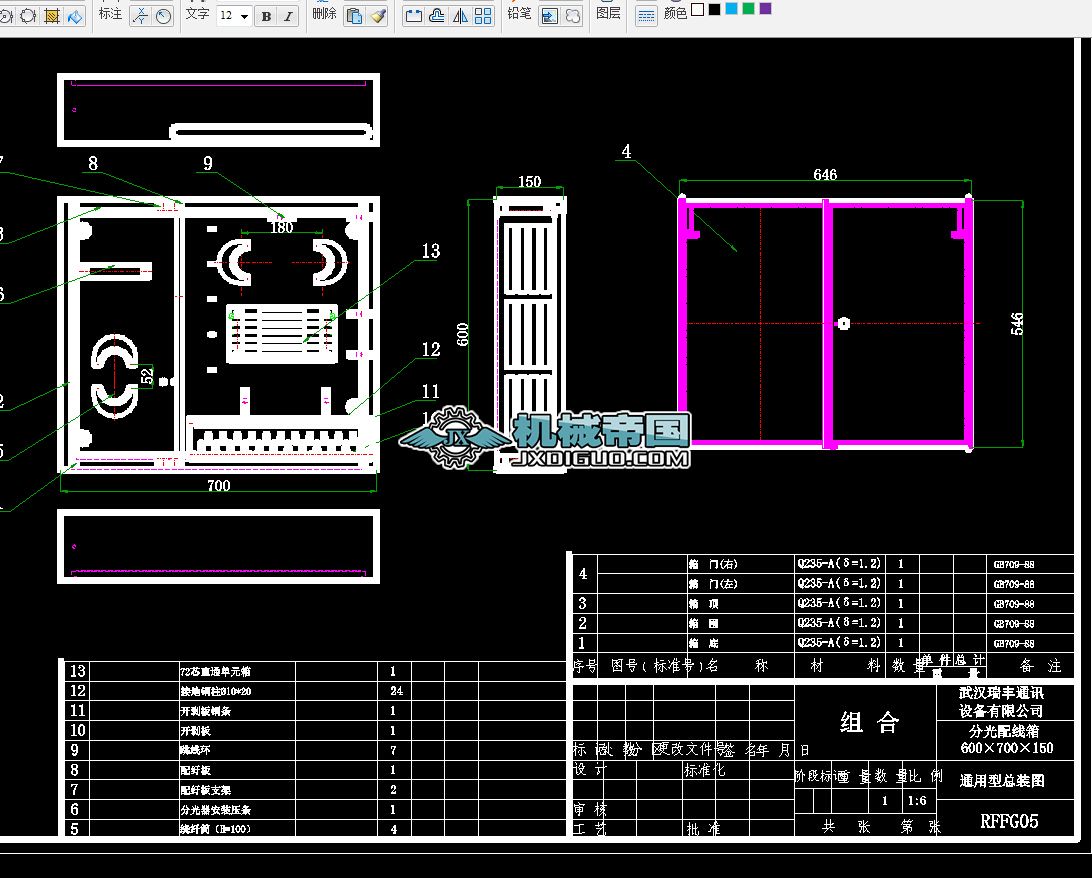1092x878 pixels.
Task: Use the brush cleanup icon
Action: [378, 15]
